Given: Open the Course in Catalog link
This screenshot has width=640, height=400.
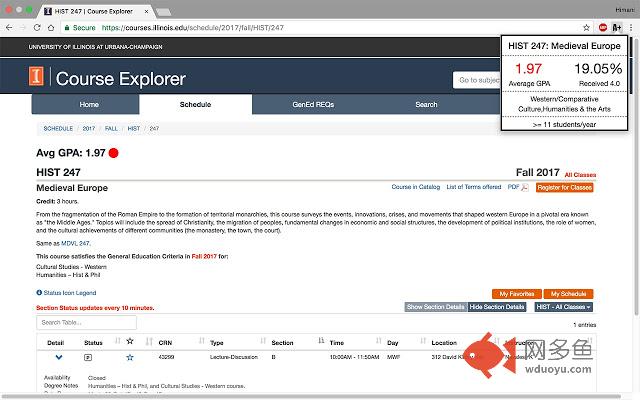Looking at the screenshot, I should (416, 187).
